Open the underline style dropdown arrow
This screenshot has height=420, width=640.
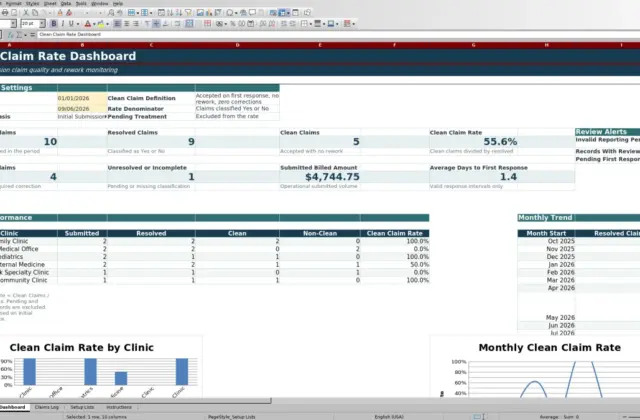(78, 24)
